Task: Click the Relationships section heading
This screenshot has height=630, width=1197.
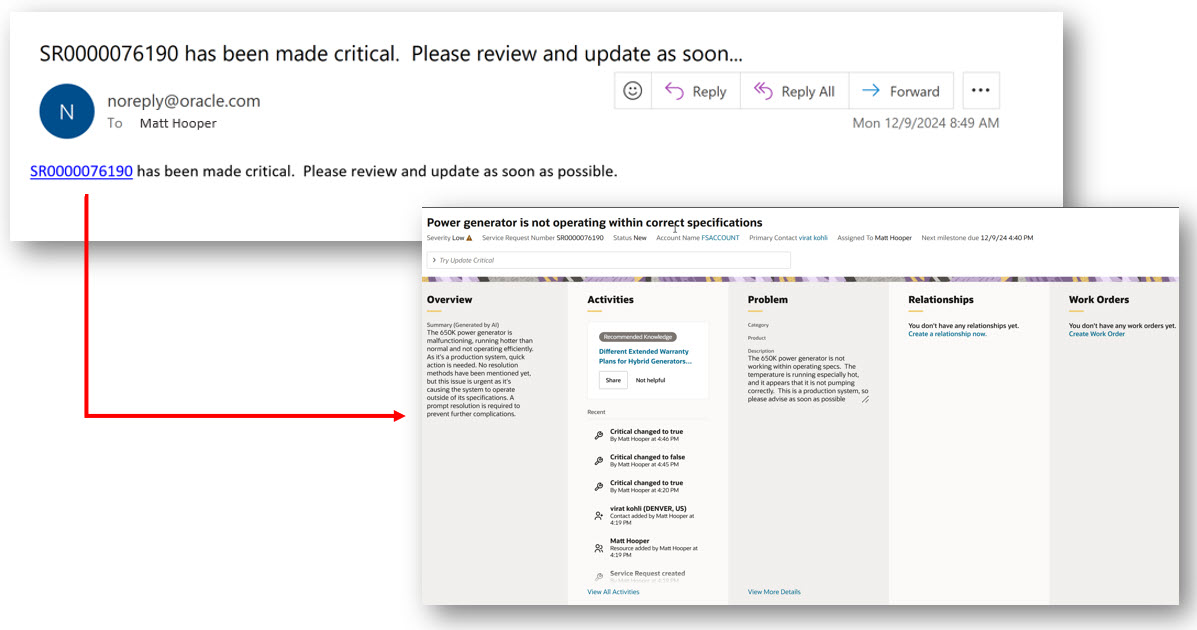Action: (941, 300)
